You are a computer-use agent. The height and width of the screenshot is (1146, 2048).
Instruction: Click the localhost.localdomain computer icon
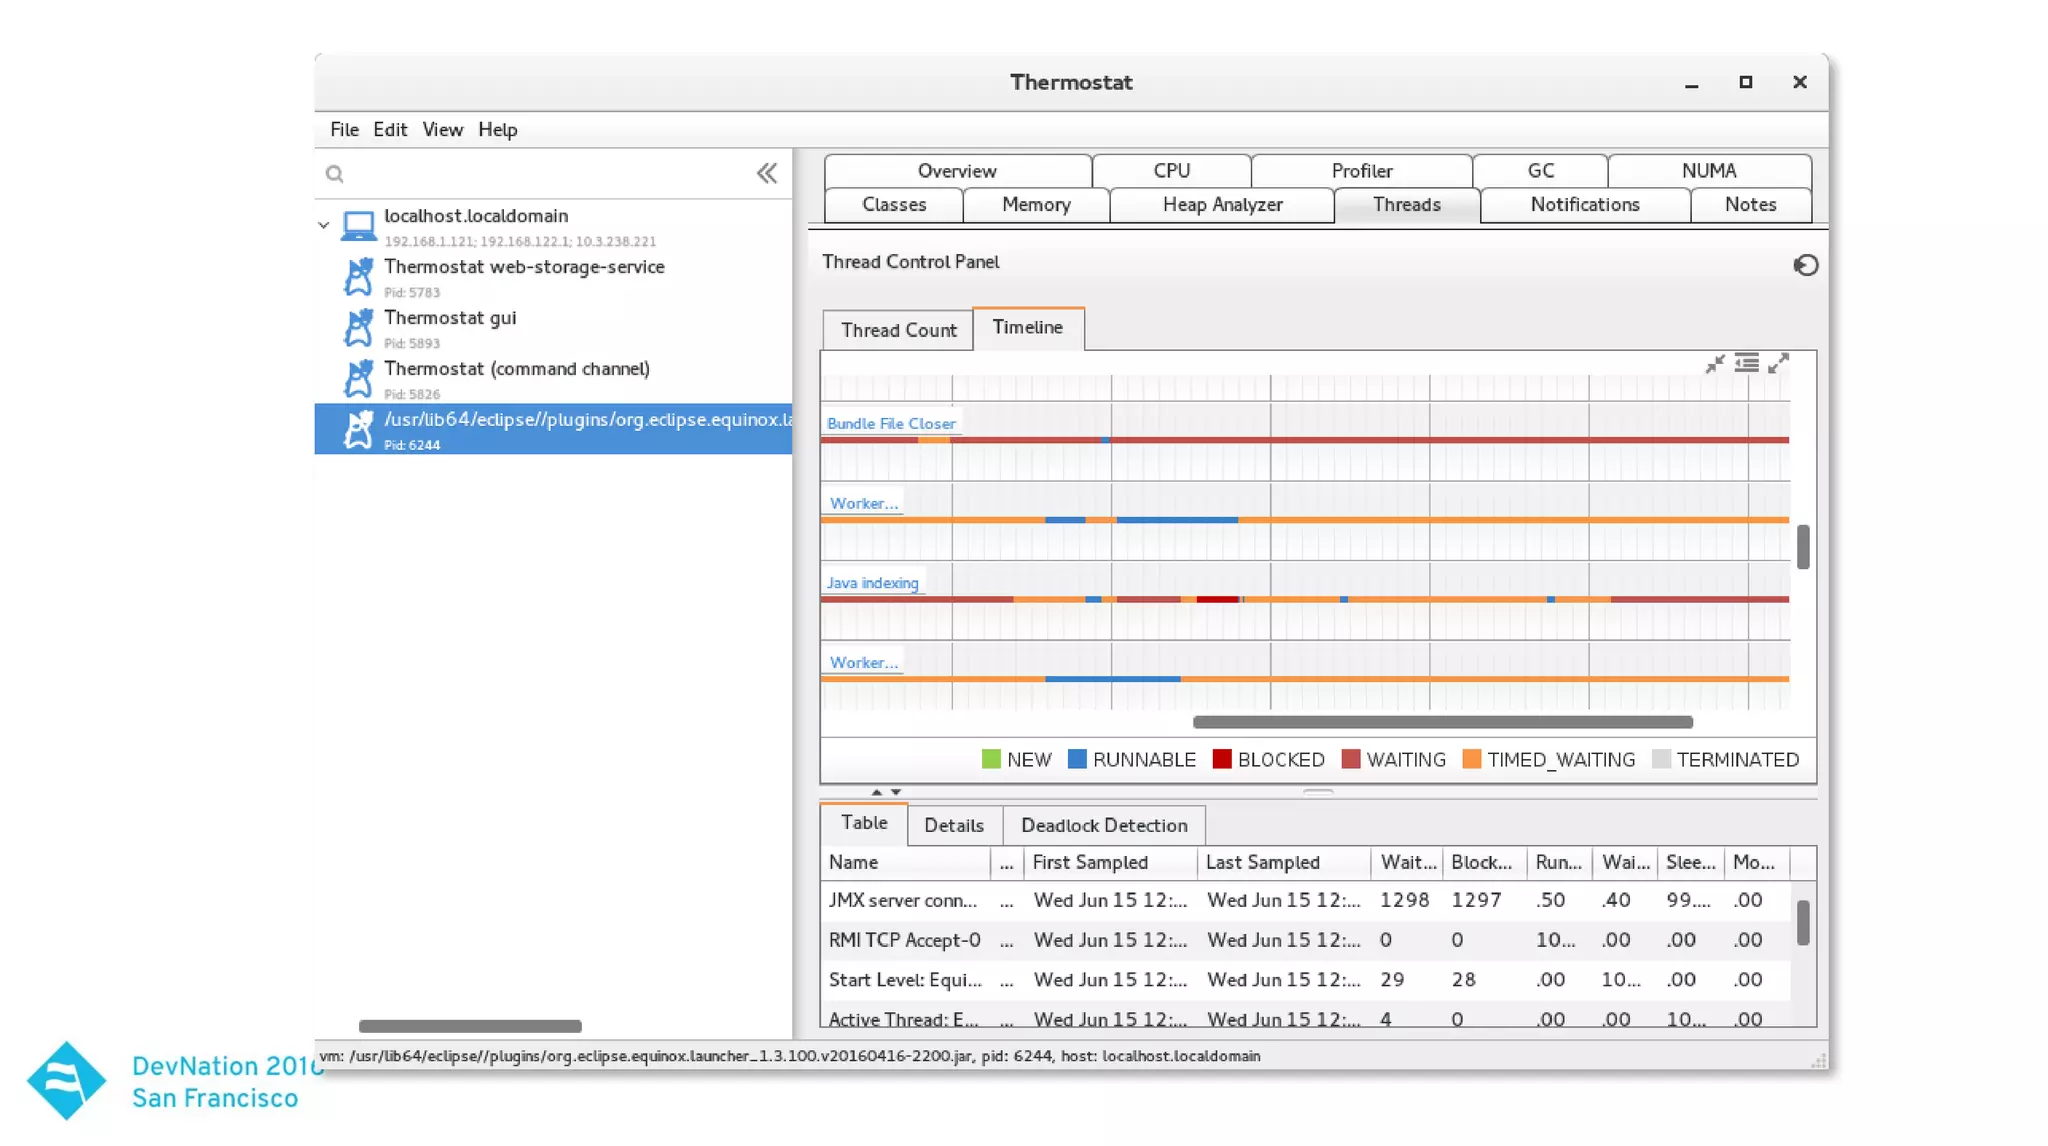358,225
